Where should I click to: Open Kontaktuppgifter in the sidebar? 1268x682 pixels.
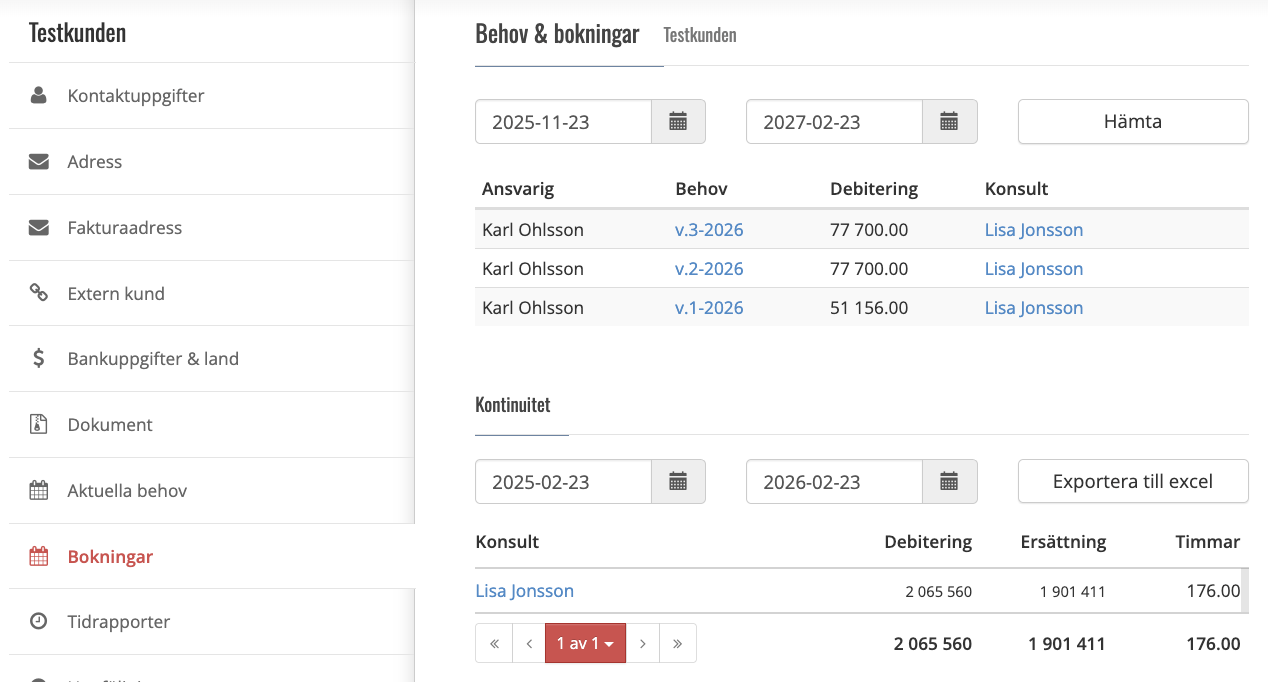[211, 96]
